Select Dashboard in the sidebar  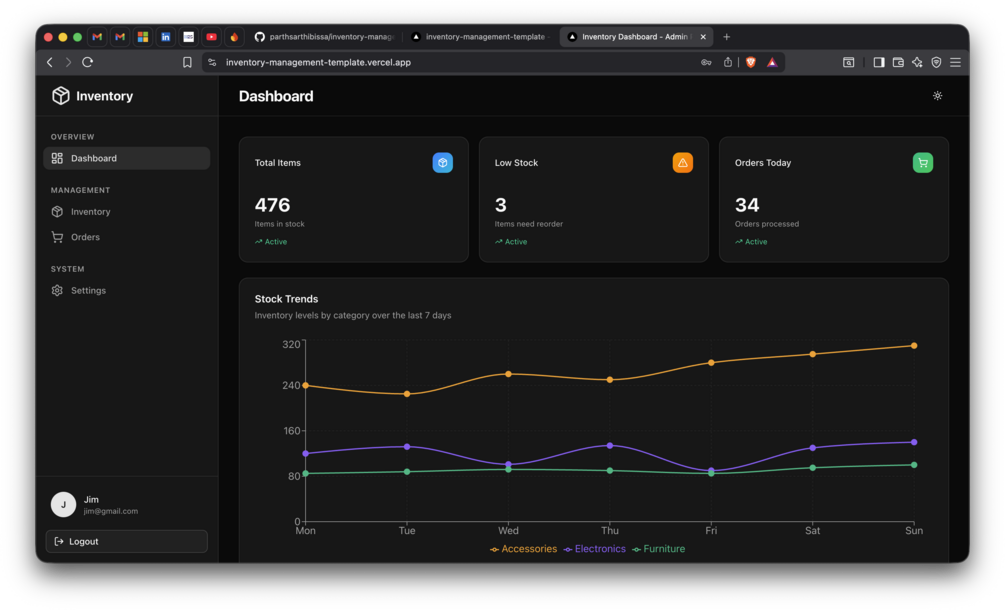(x=126, y=158)
